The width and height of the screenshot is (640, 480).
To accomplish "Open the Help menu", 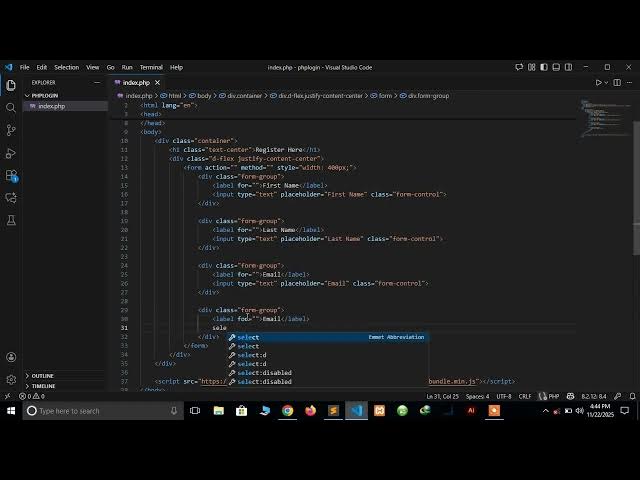I will [176, 67].
